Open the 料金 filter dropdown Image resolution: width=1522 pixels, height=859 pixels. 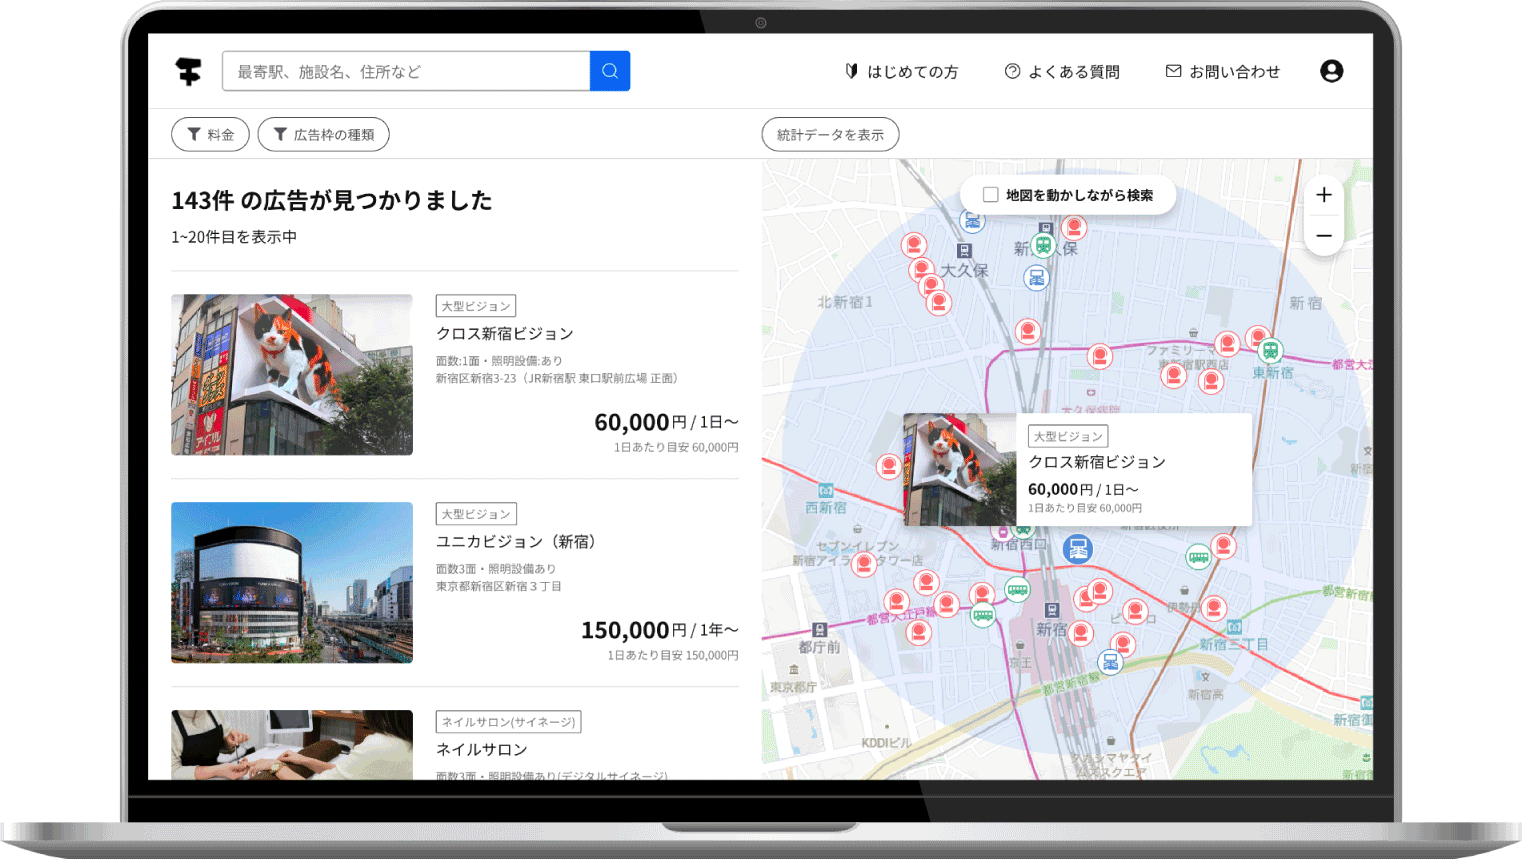pos(210,135)
